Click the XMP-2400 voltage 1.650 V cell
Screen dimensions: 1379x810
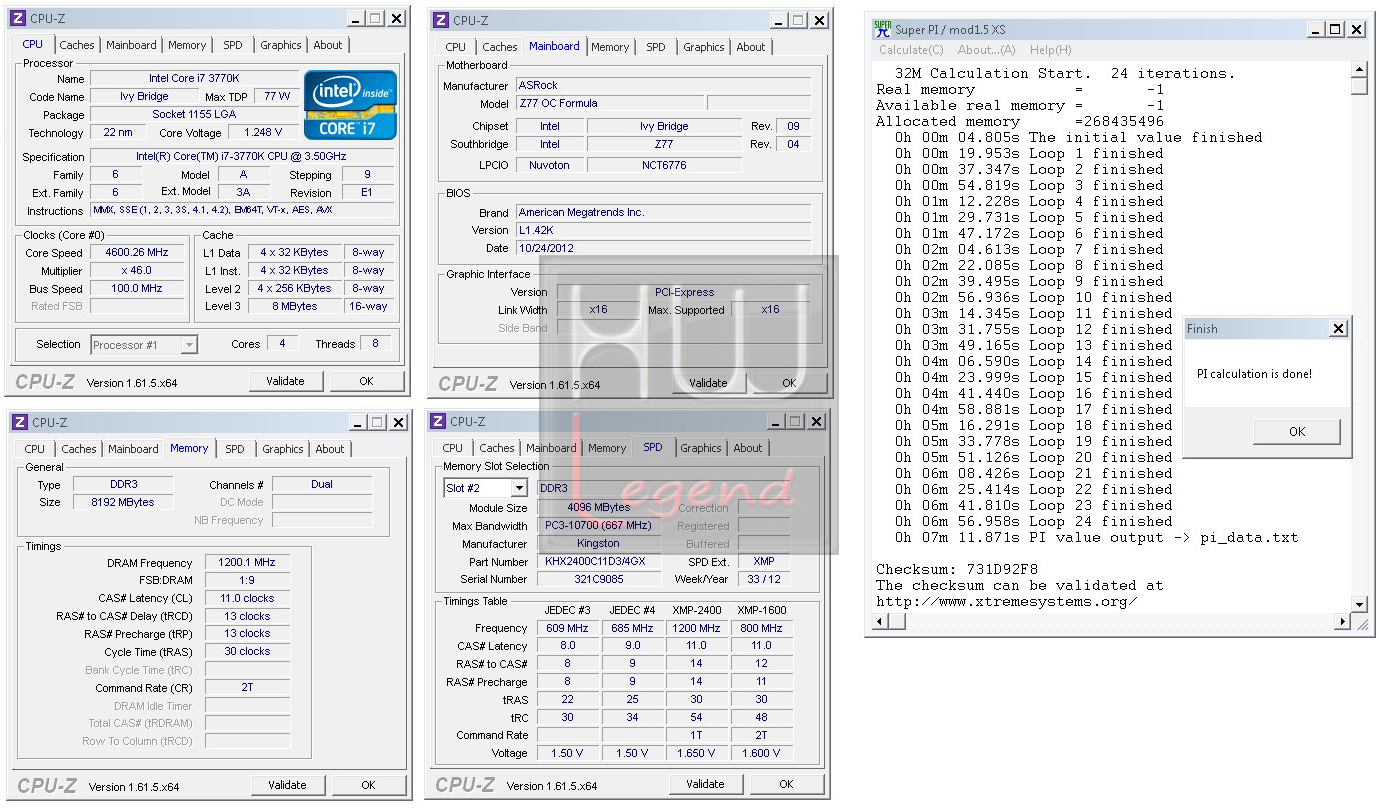(696, 753)
